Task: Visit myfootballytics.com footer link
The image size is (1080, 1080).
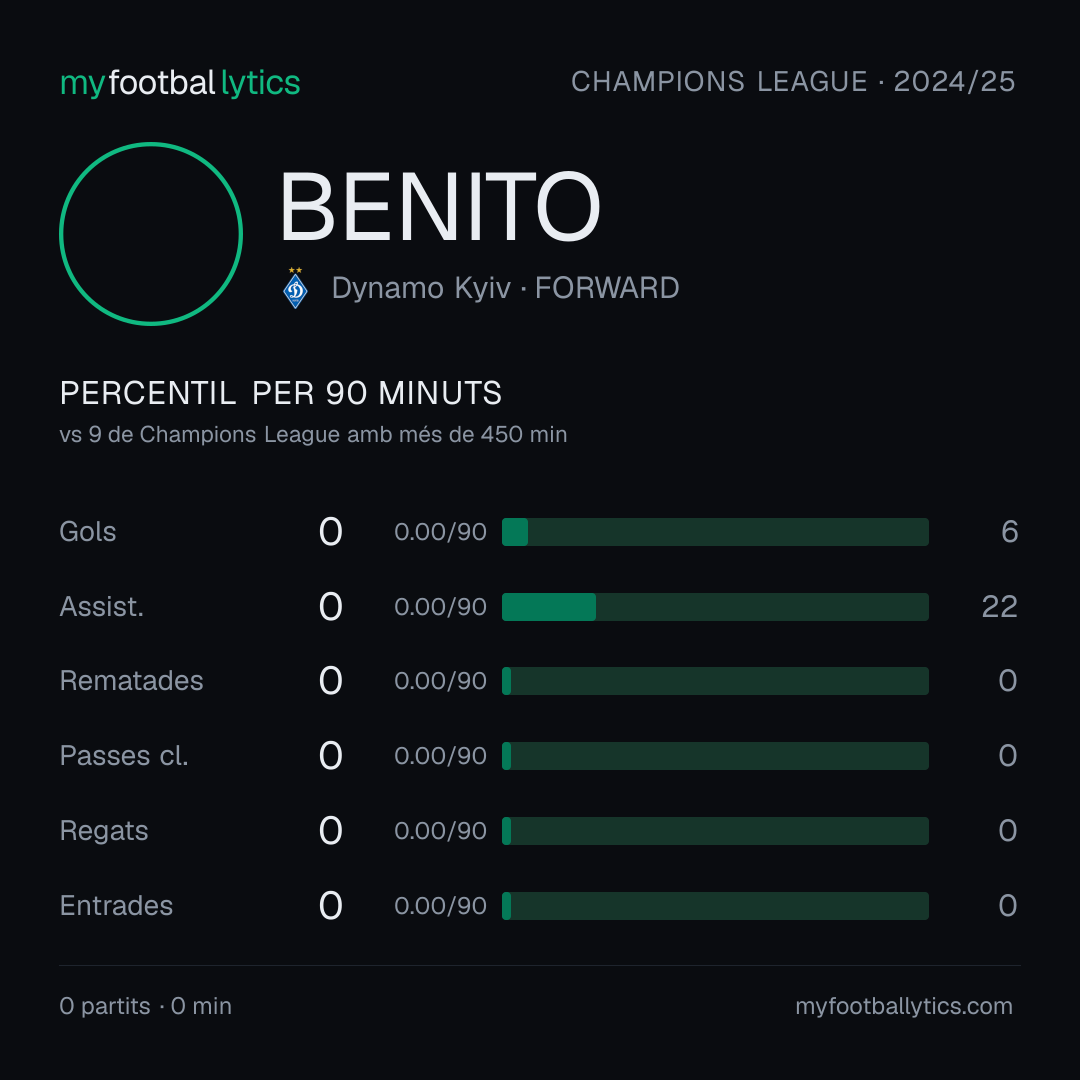Action: (x=904, y=1006)
